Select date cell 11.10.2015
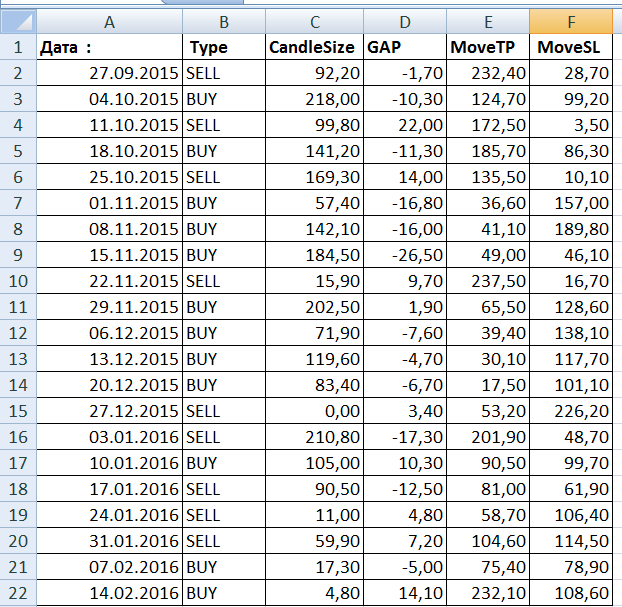 click(x=109, y=125)
